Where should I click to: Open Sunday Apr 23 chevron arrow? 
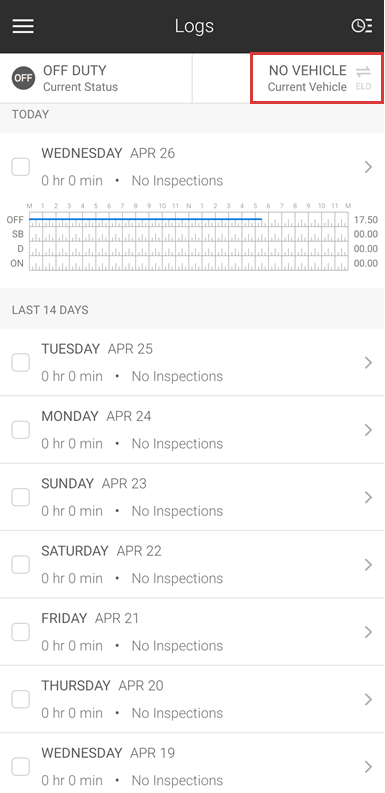(368, 497)
